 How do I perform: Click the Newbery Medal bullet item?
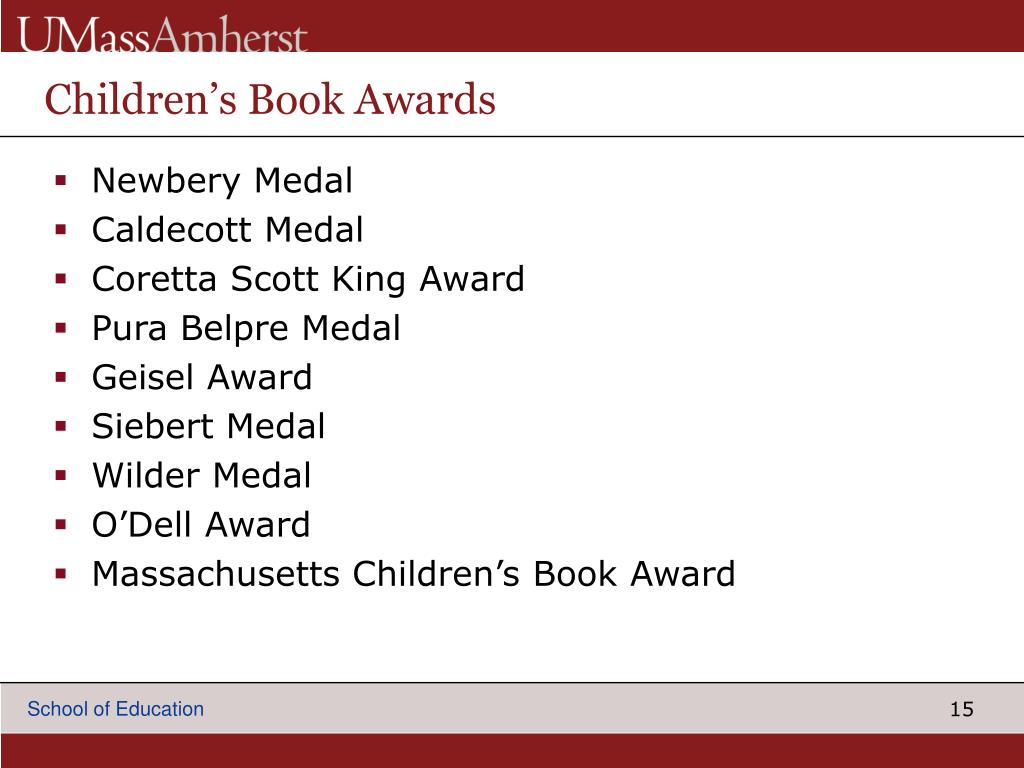[x=222, y=181]
